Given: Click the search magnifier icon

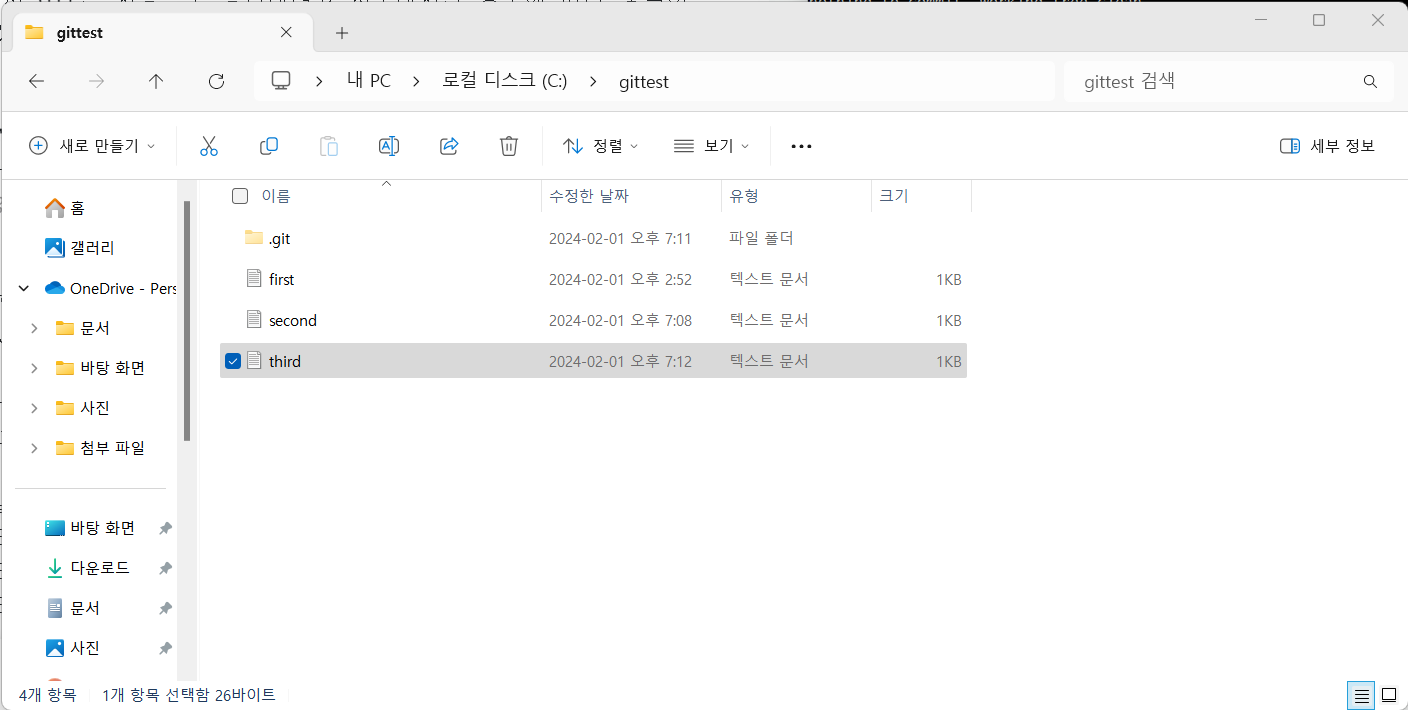Looking at the screenshot, I should (x=1370, y=82).
